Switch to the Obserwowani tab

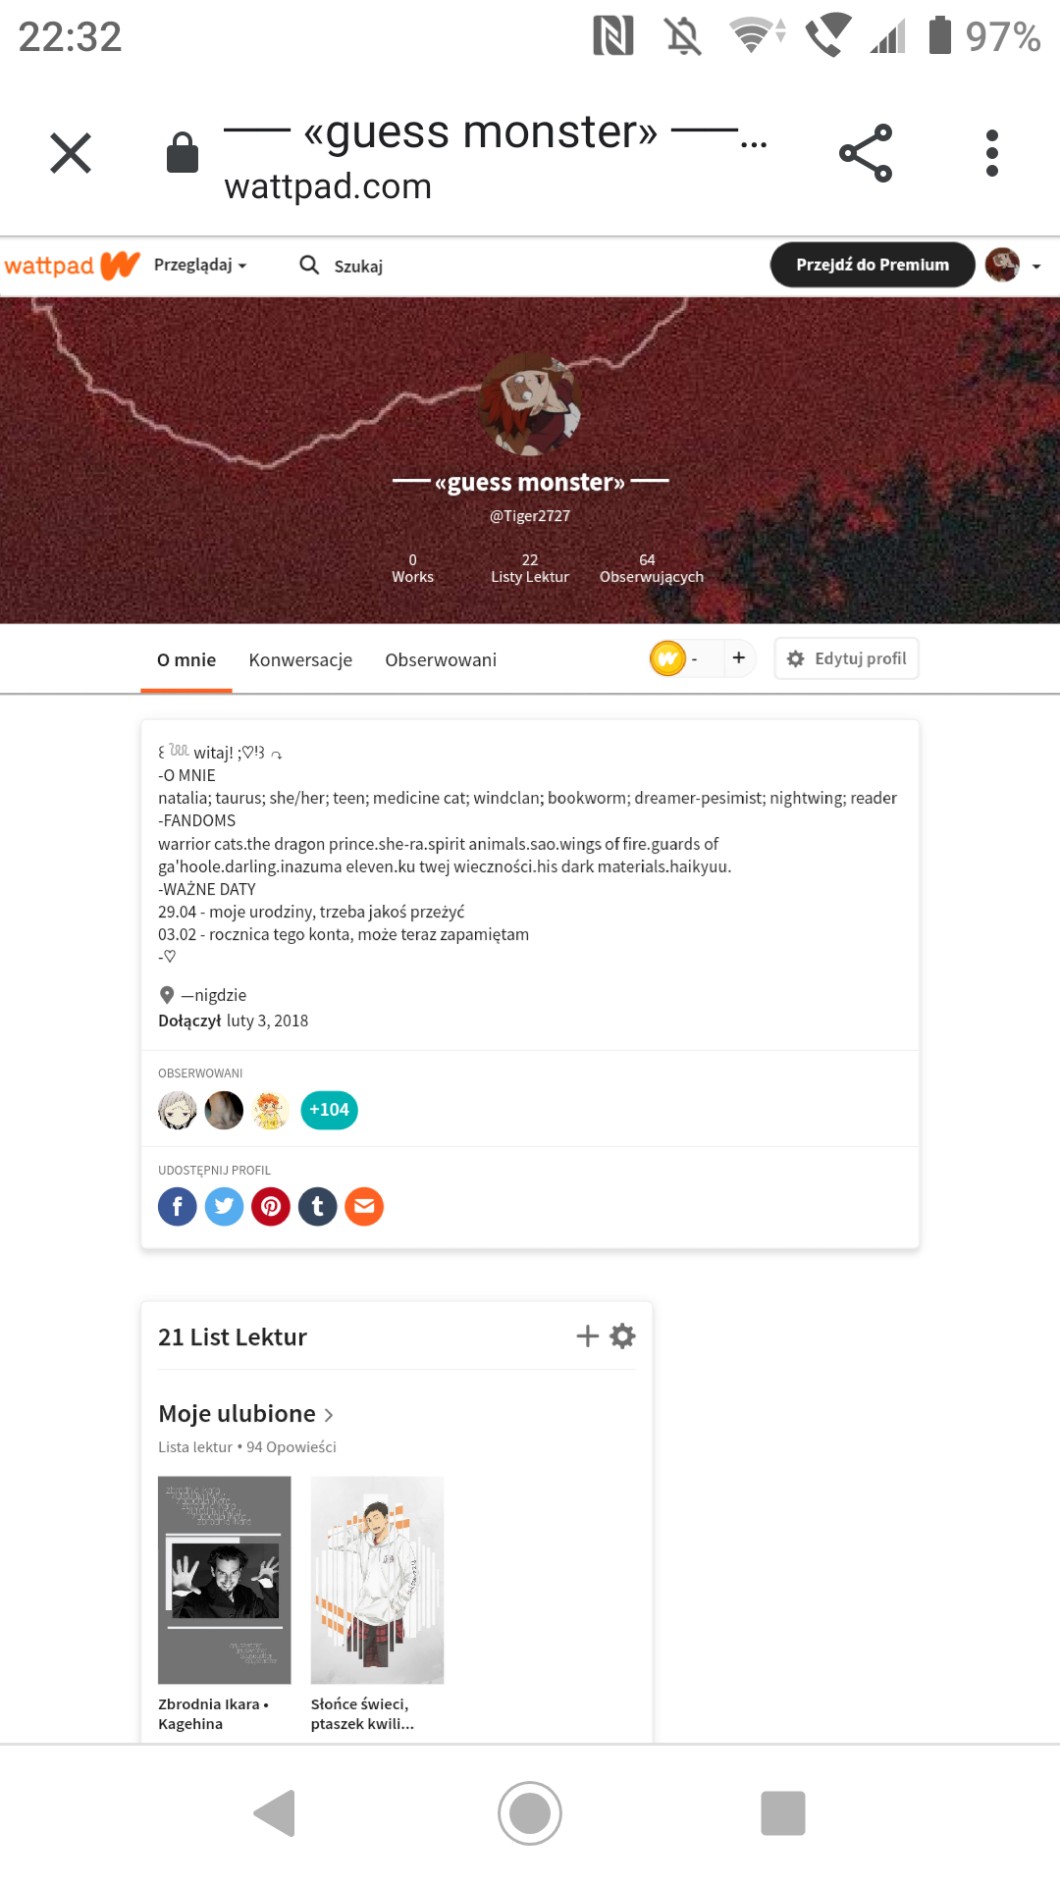click(441, 660)
